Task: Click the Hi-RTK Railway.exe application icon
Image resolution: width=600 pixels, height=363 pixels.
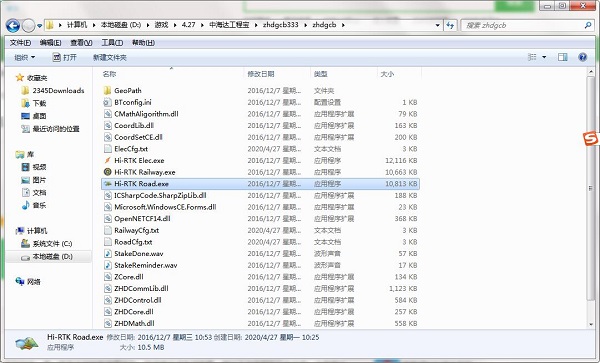Action: click(108, 172)
